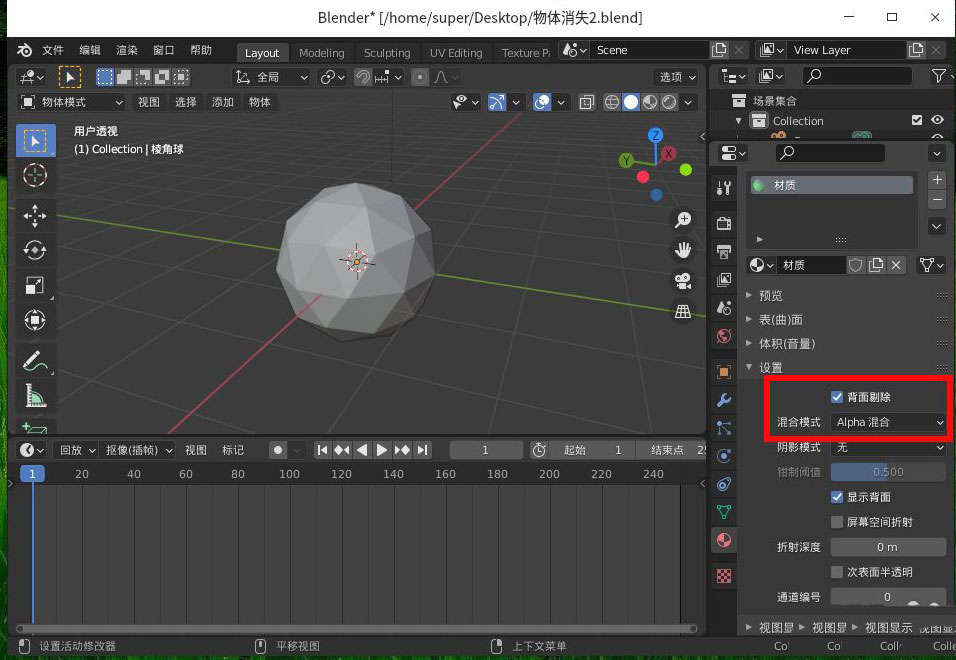The height and width of the screenshot is (660, 956).
Task: Open the viewport 添加 menu button
Action: click(223, 102)
